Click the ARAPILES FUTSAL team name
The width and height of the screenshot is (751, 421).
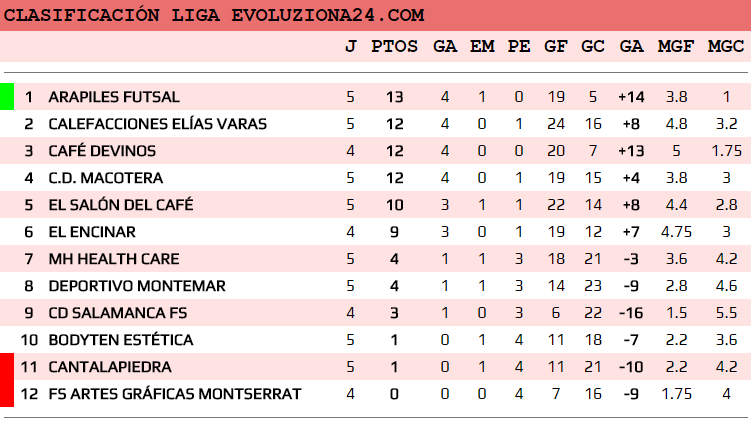coord(114,97)
